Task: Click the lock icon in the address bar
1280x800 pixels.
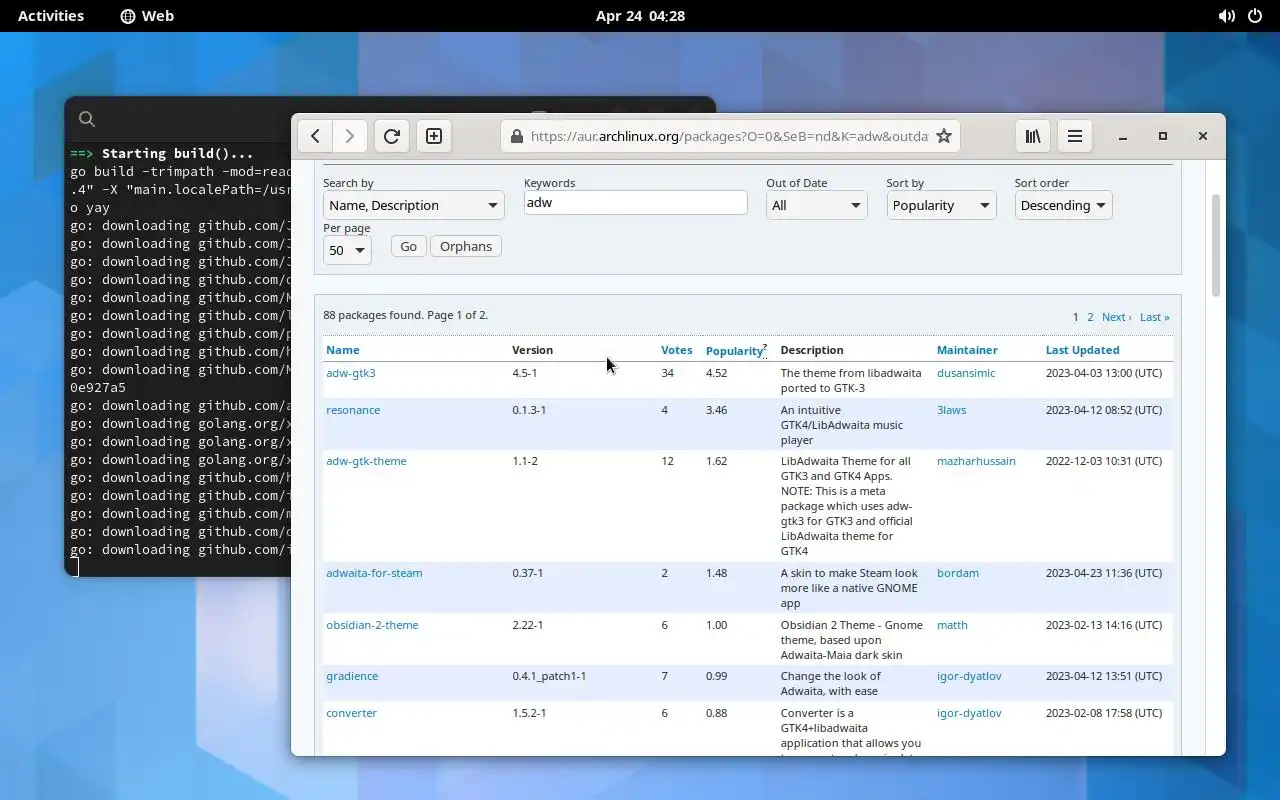Action: [516, 136]
